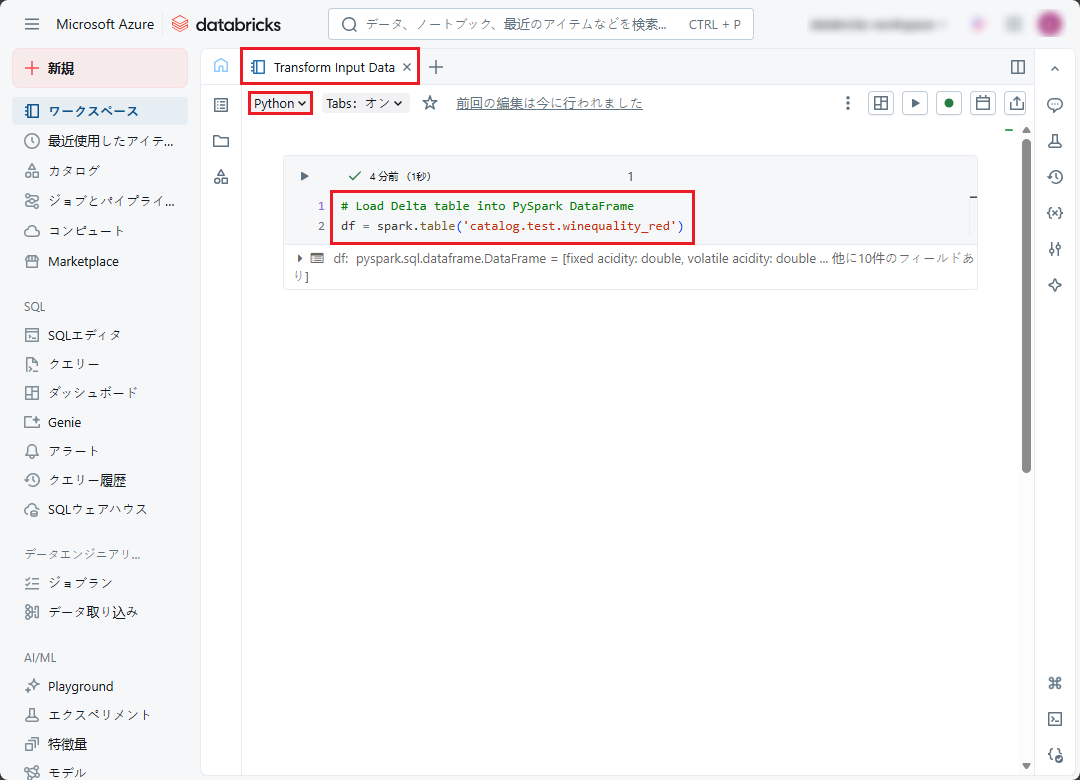
Task: Open the variables {x} panel
Action: click(1054, 213)
